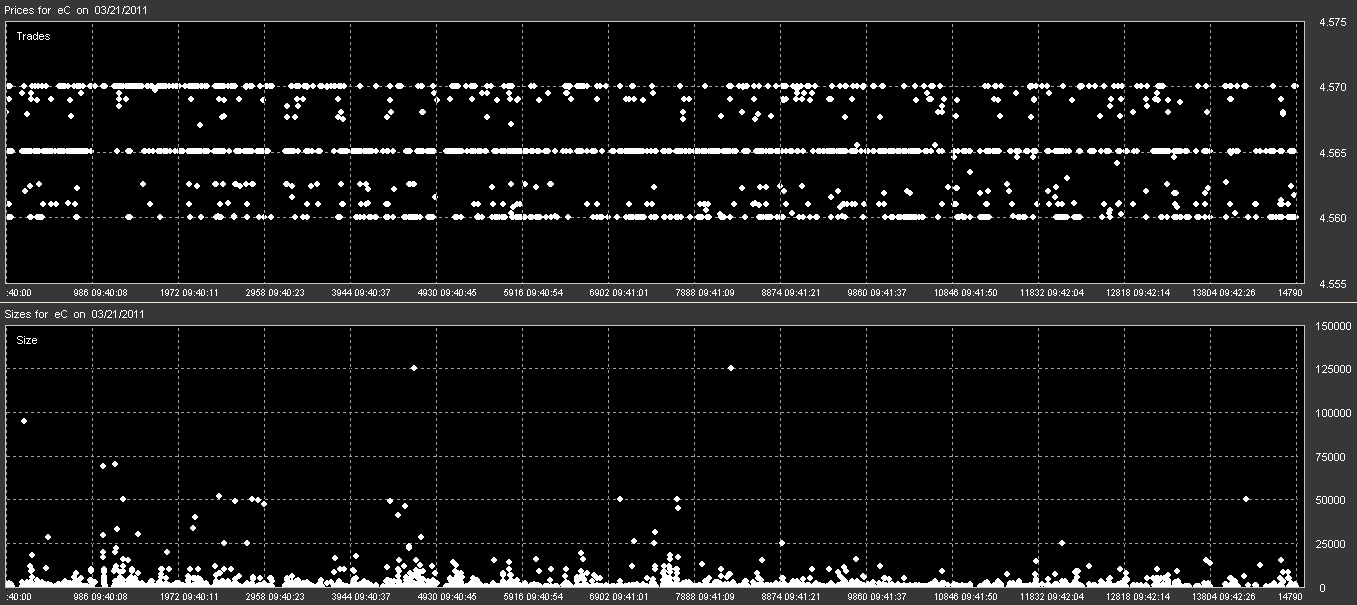Click the 4.565 price axis label

click(1331, 153)
